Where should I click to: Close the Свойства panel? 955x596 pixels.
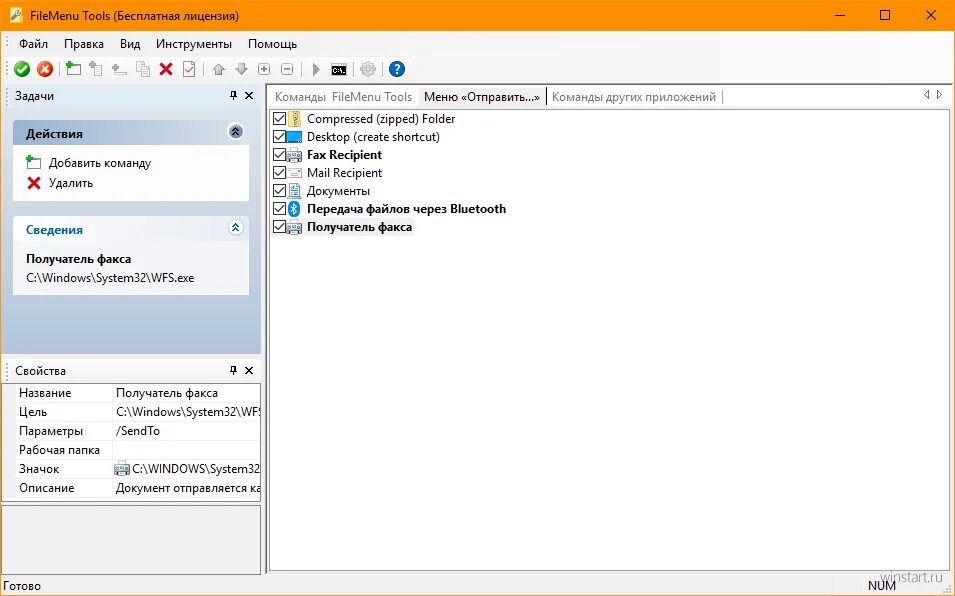249,370
